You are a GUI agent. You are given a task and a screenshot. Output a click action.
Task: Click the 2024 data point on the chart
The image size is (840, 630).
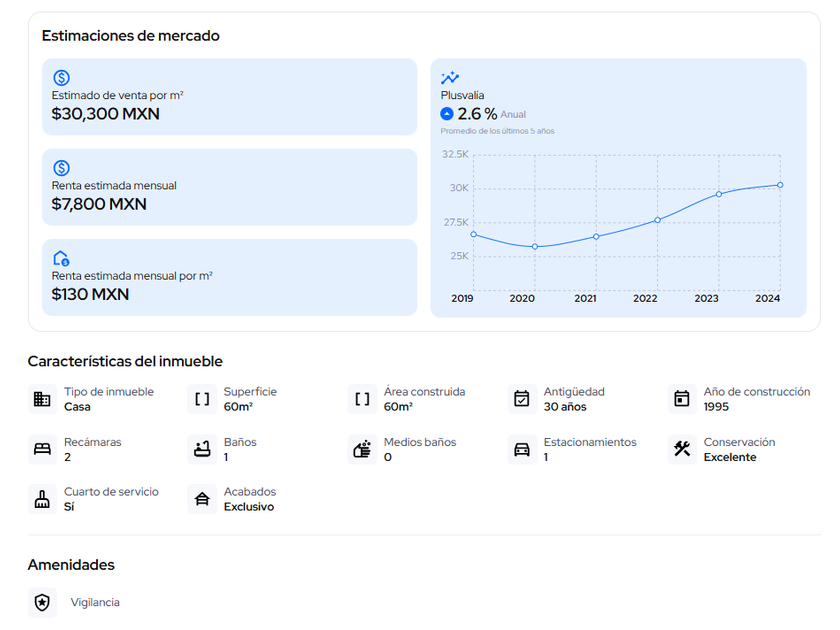(780, 185)
